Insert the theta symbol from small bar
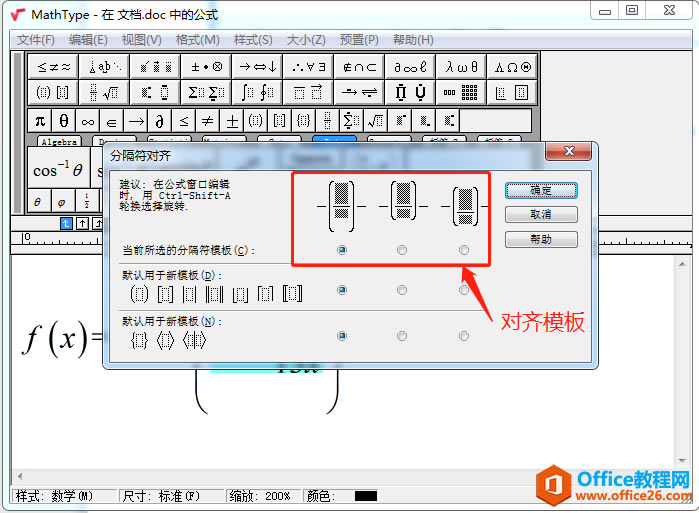The image size is (699, 513). point(64,121)
